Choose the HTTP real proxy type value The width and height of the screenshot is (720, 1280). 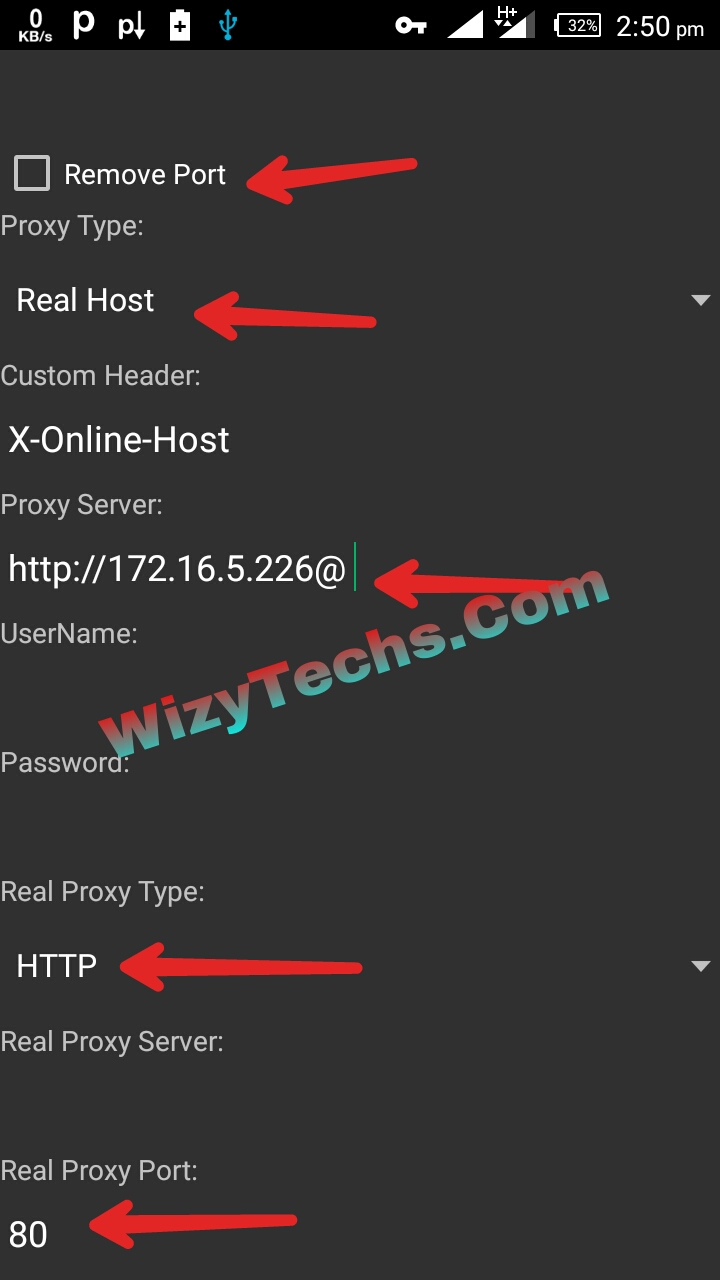[x=57, y=966]
